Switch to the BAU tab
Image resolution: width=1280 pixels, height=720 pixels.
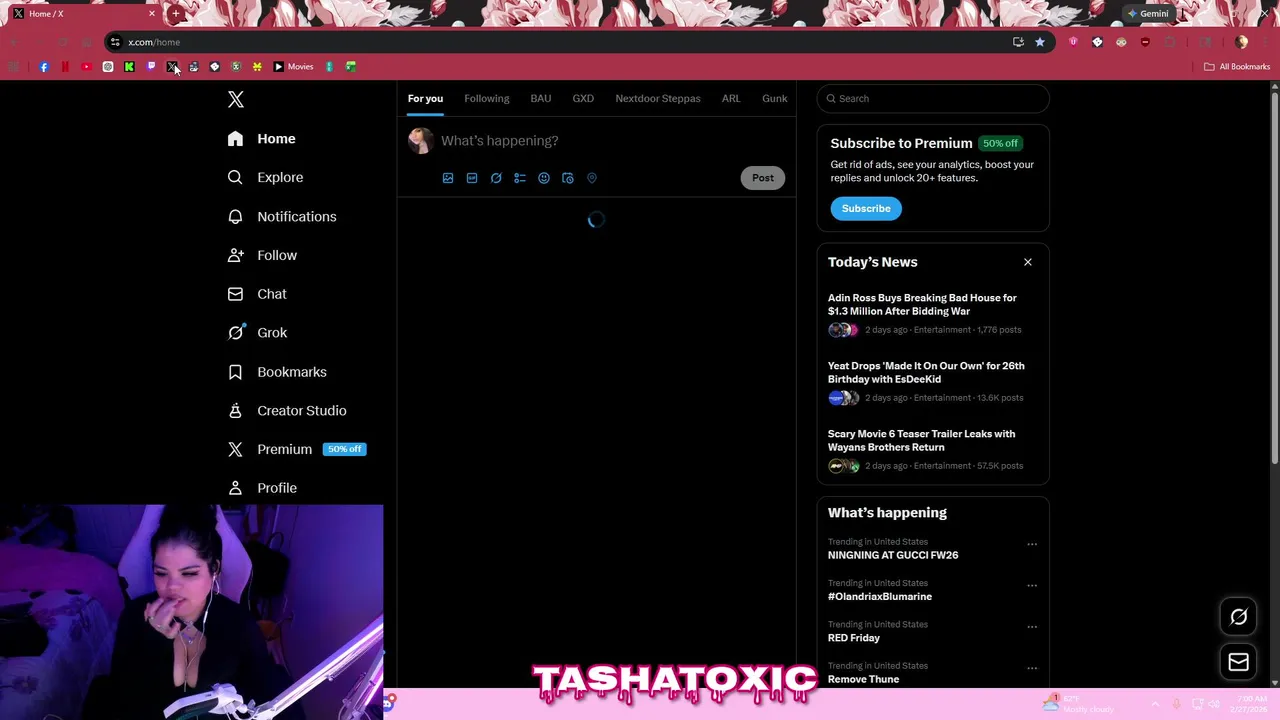pos(540,98)
